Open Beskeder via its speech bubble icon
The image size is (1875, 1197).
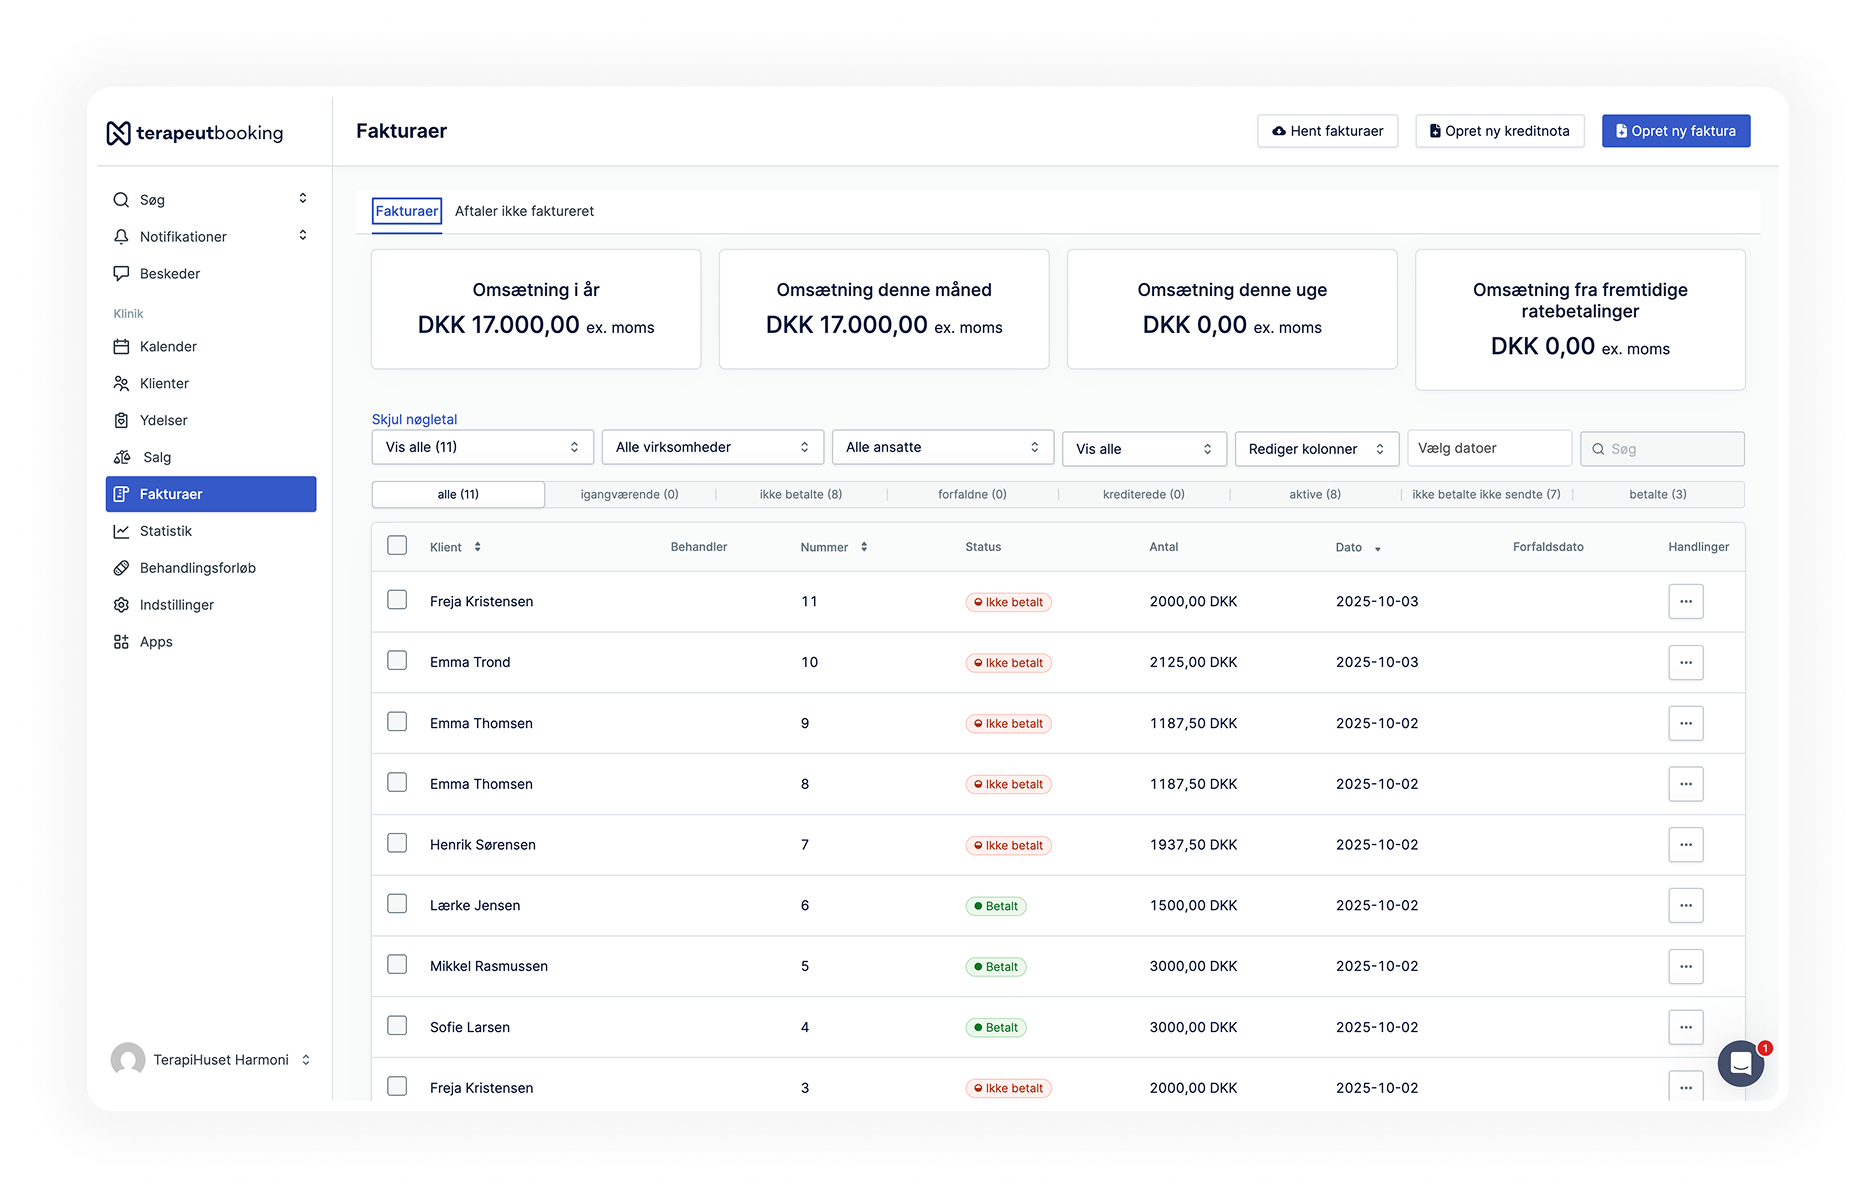tap(121, 274)
